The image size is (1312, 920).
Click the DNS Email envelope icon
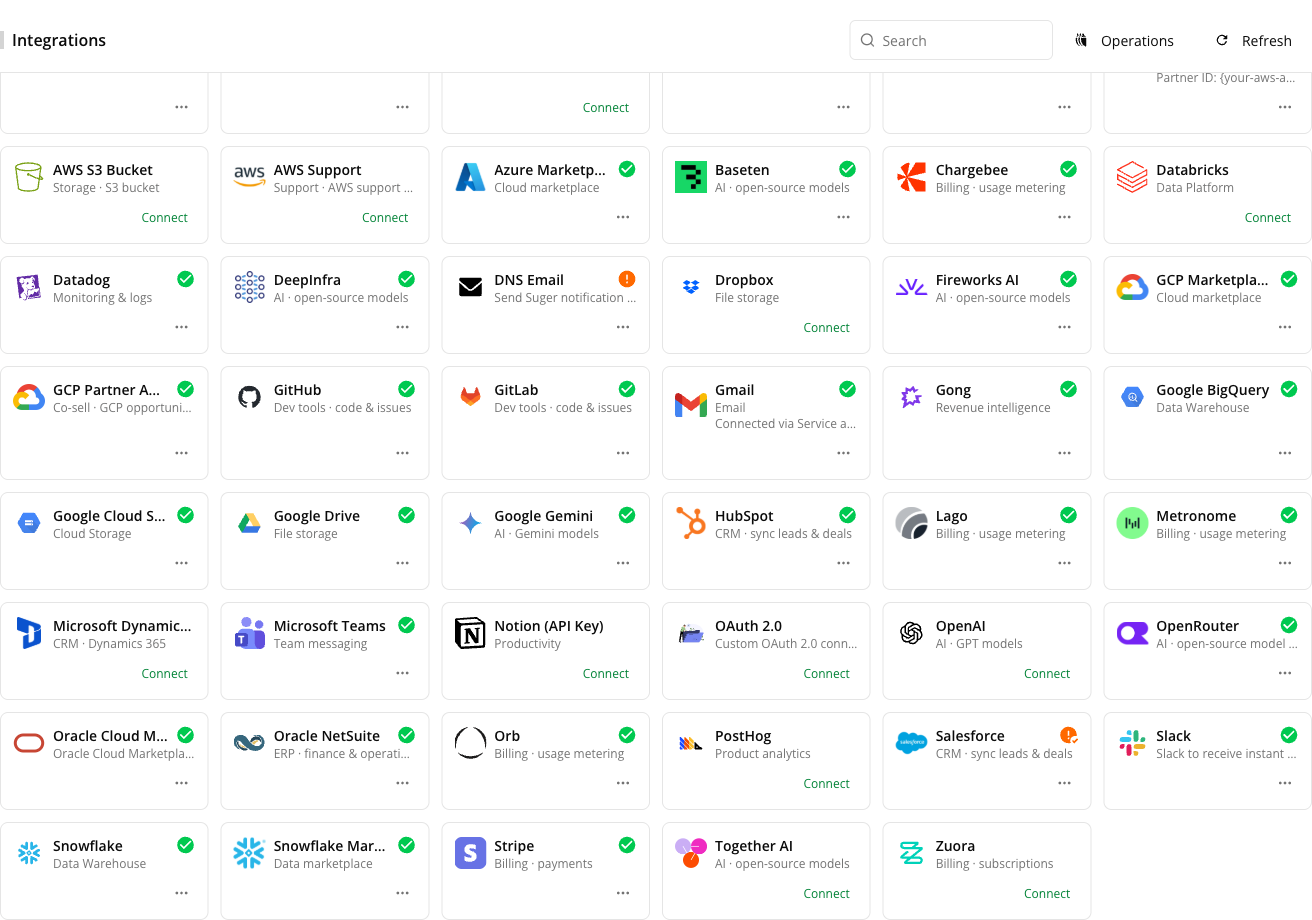tap(470, 288)
